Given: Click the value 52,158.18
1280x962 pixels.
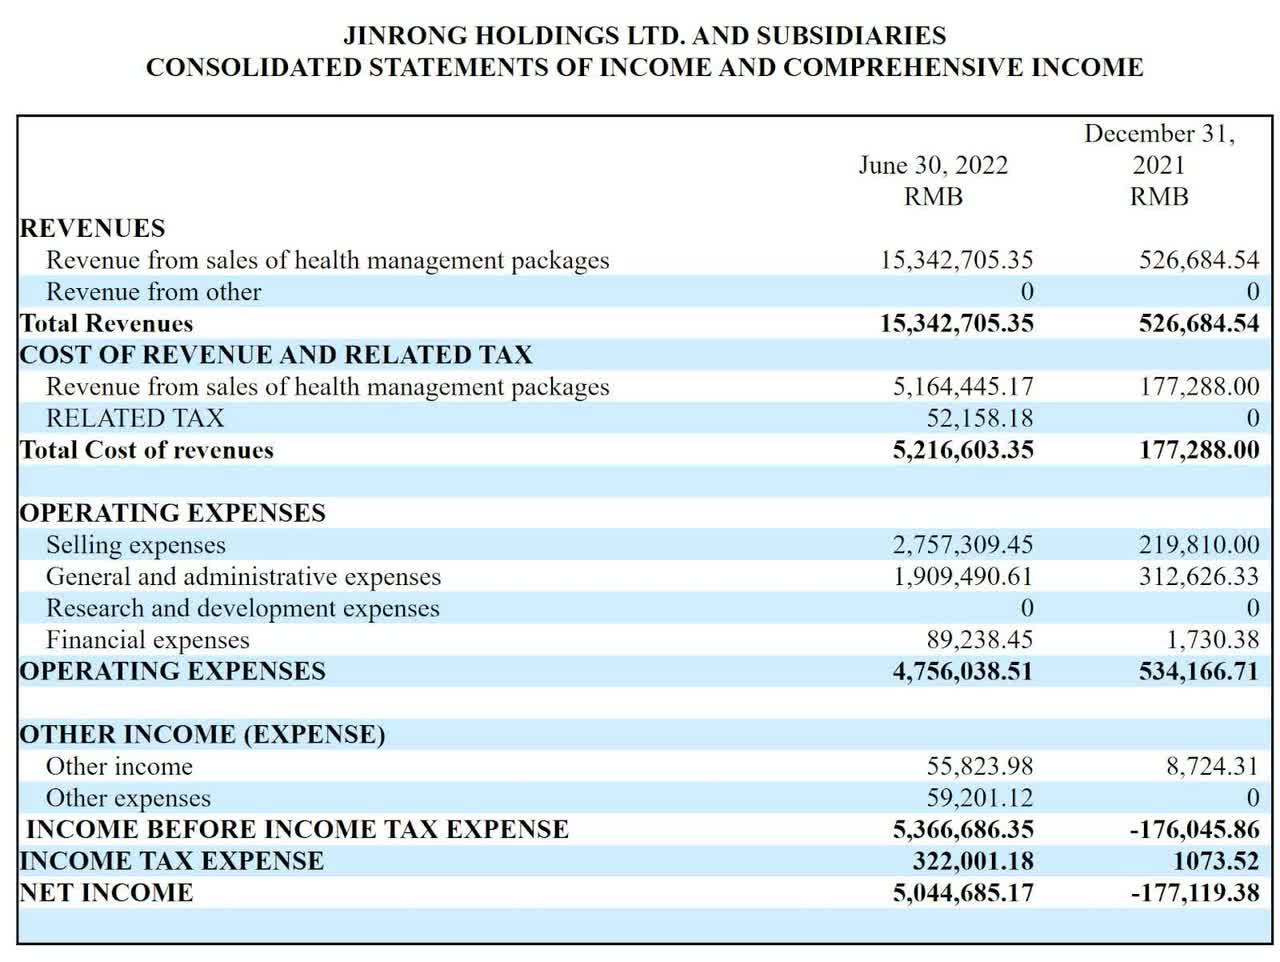Looking at the screenshot, I should (x=979, y=418).
